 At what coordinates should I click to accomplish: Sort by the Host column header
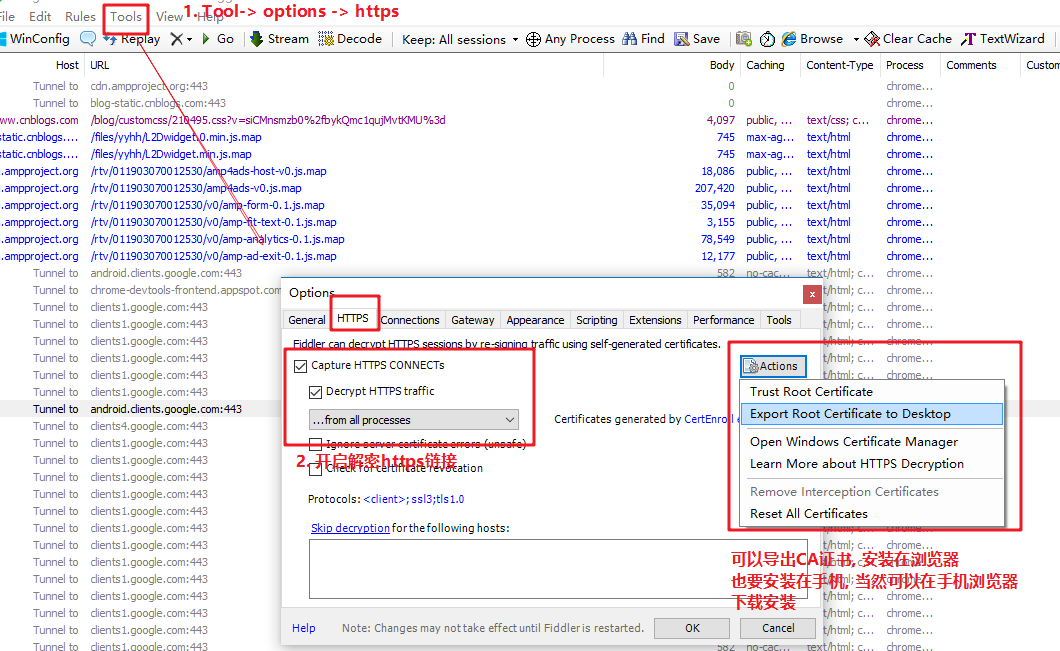click(x=67, y=65)
